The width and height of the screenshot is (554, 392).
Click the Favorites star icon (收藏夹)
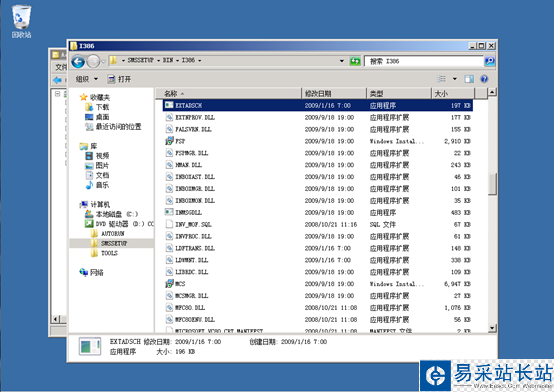(x=83, y=97)
